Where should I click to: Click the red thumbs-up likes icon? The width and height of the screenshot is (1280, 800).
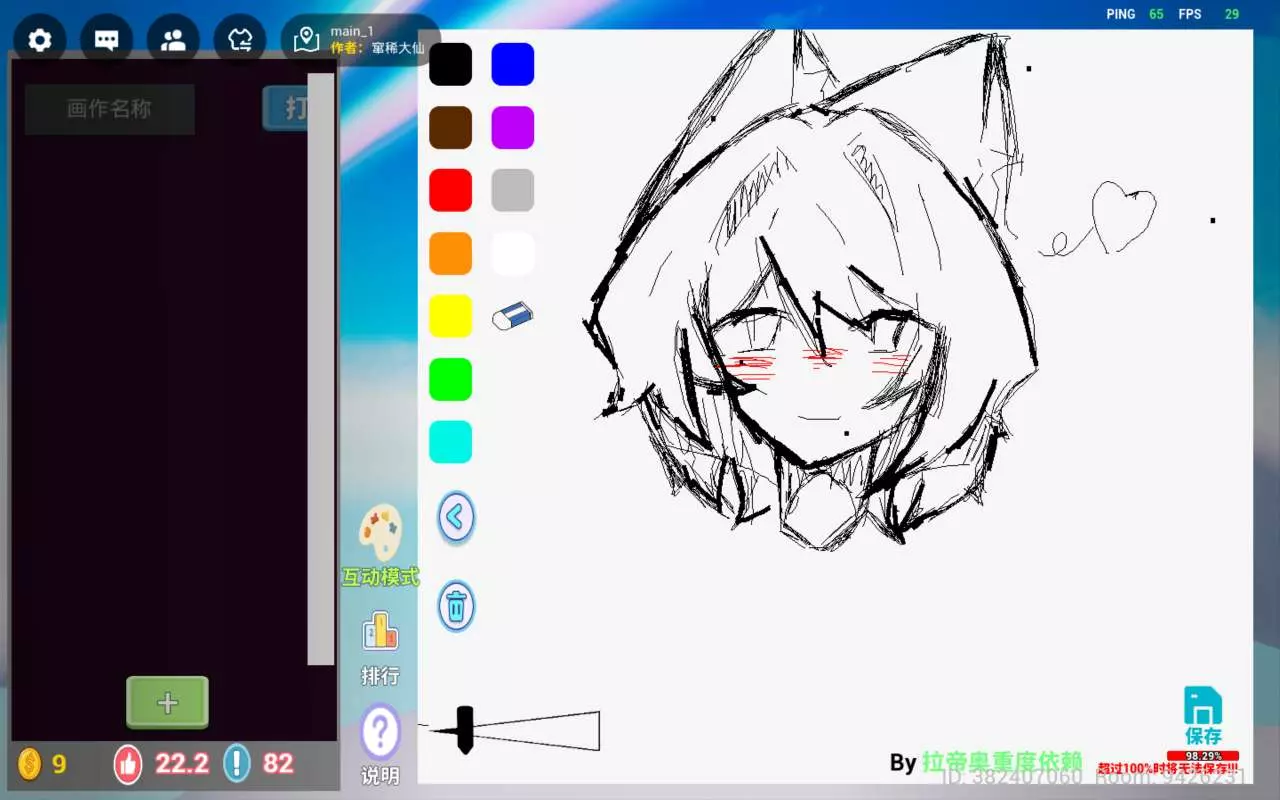point(128,764)
